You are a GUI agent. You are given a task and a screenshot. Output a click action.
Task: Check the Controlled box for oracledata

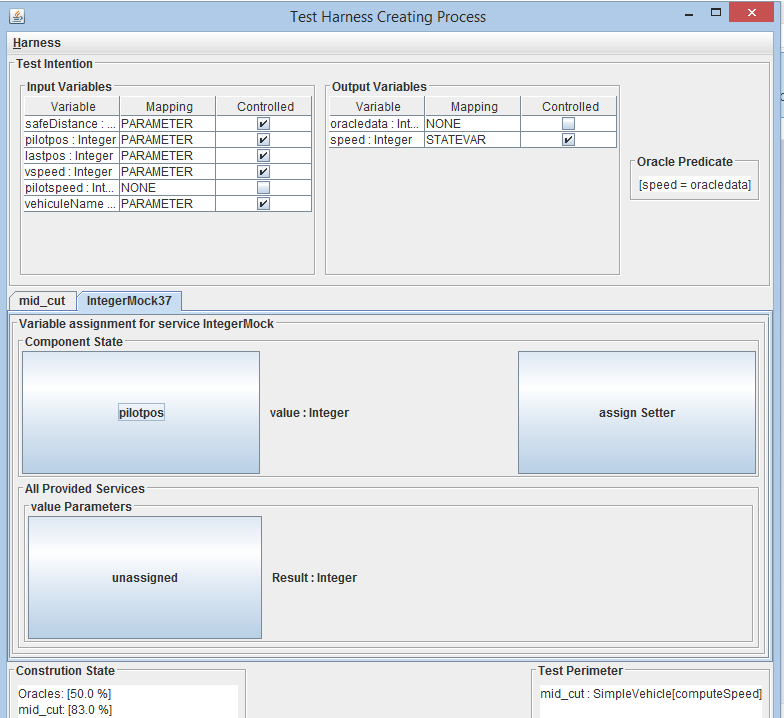click(x=568, y=124)
